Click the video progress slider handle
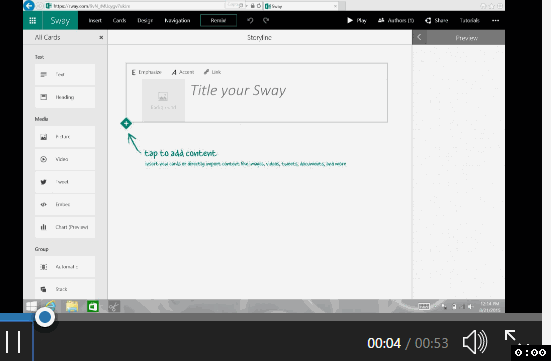551x361 pixels. click(45, 317)
